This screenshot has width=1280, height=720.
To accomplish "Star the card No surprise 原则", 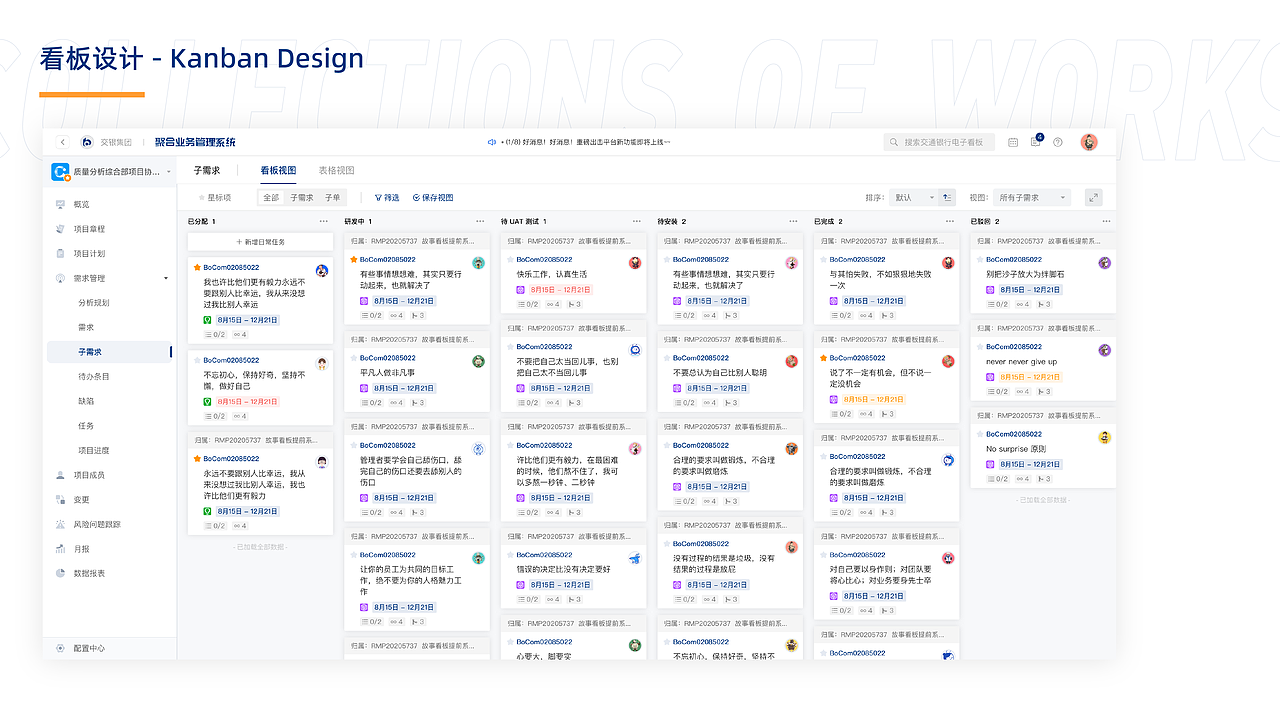I will (980, 434).
